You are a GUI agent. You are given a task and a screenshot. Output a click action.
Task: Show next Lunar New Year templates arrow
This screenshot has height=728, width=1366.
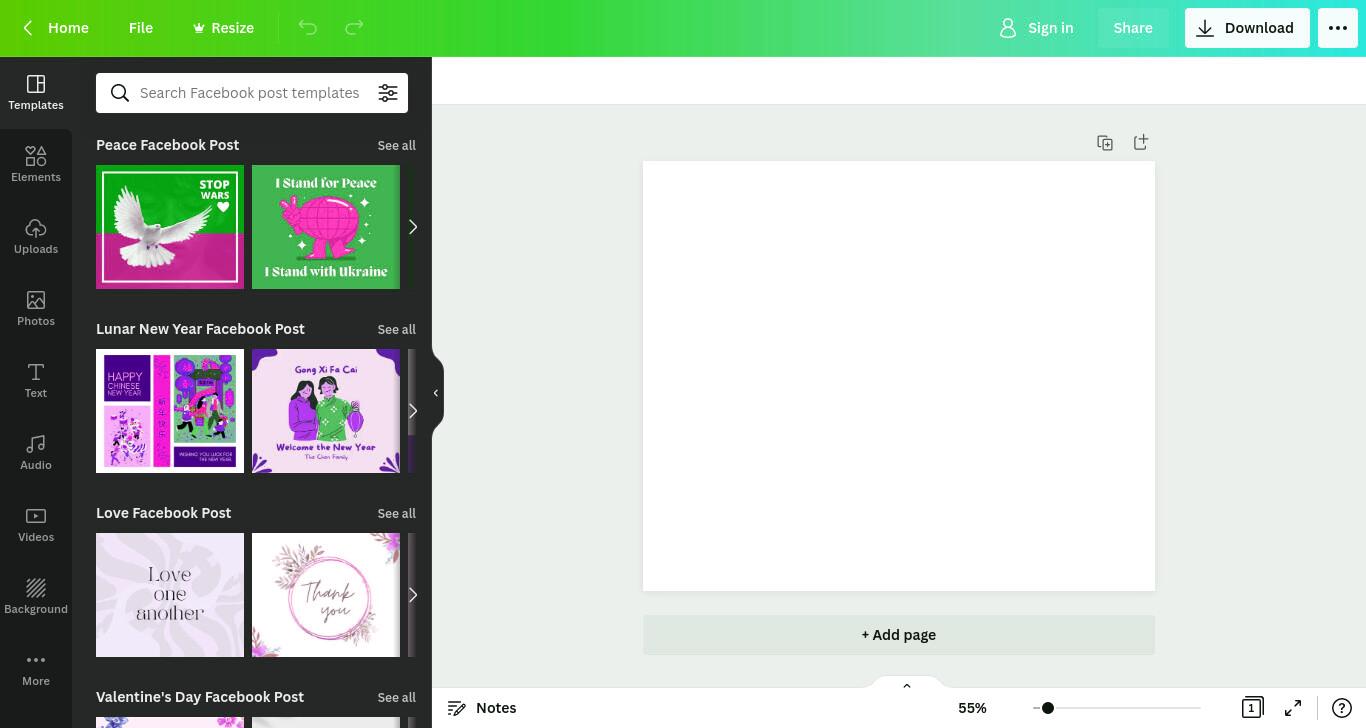point(413,411)
